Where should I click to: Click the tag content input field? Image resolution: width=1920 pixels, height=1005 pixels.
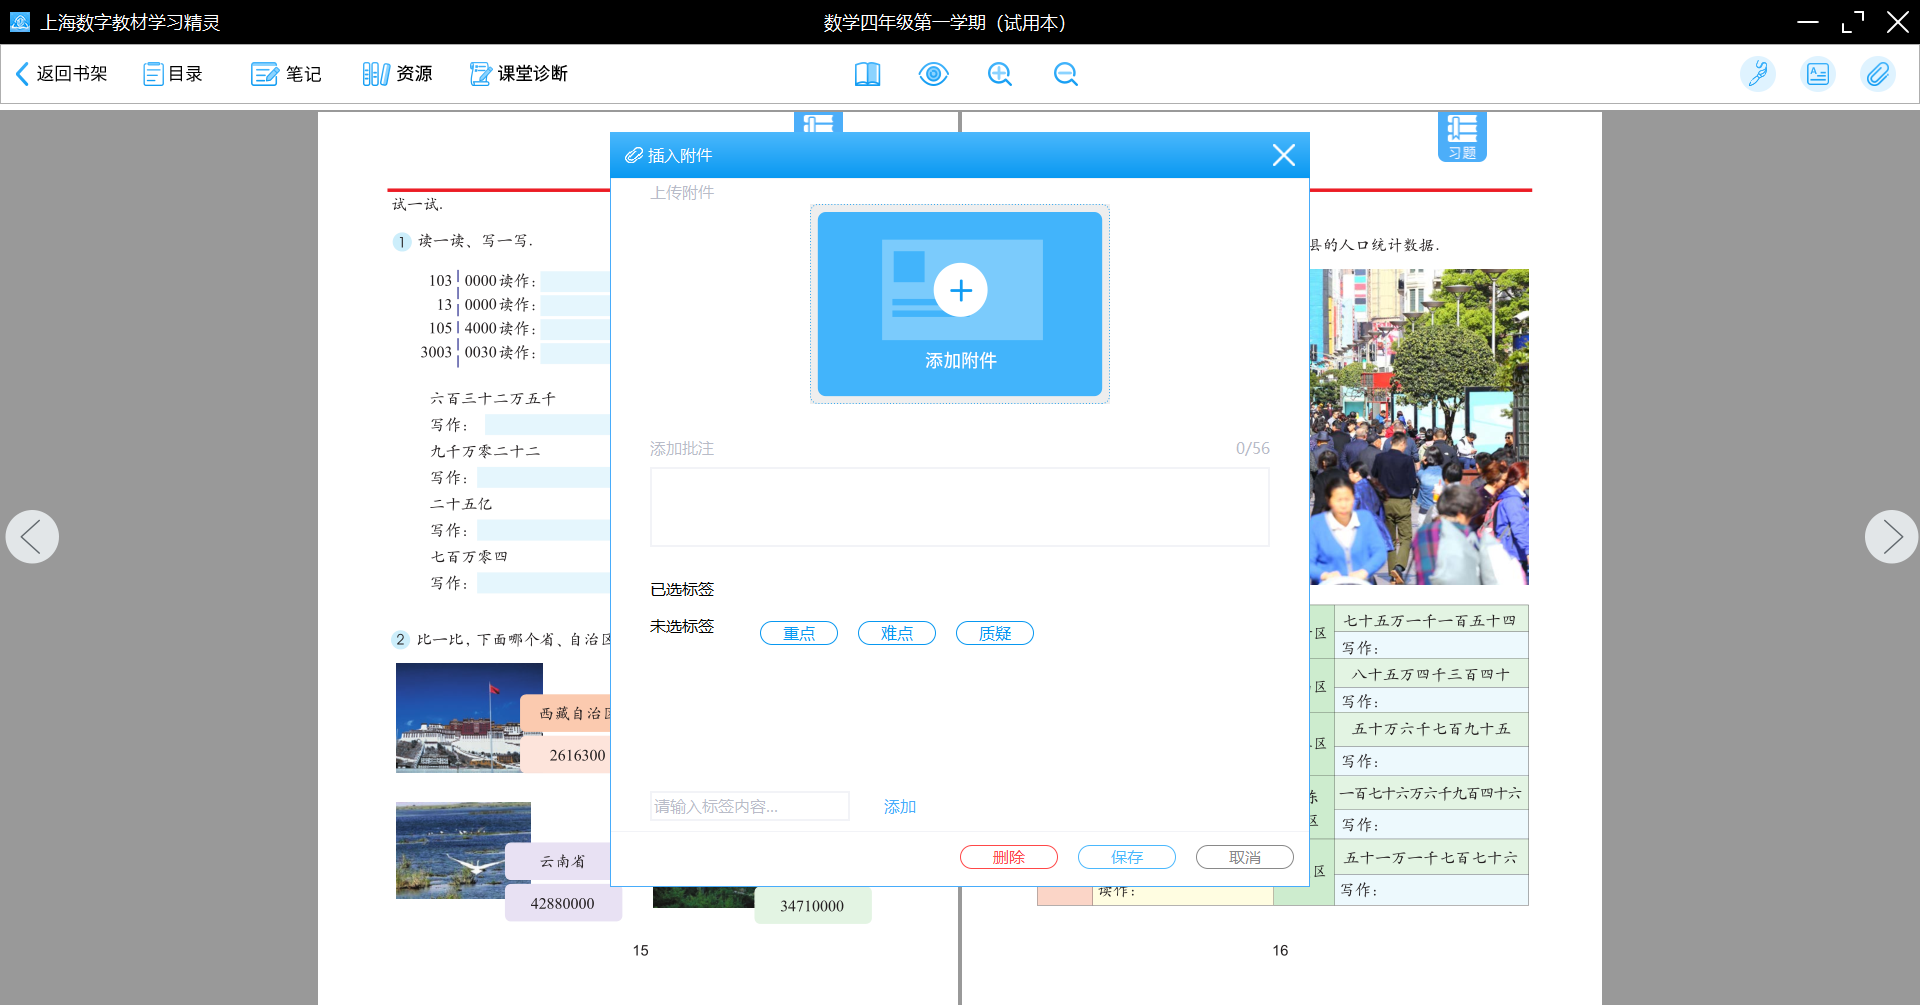point(749,806)
